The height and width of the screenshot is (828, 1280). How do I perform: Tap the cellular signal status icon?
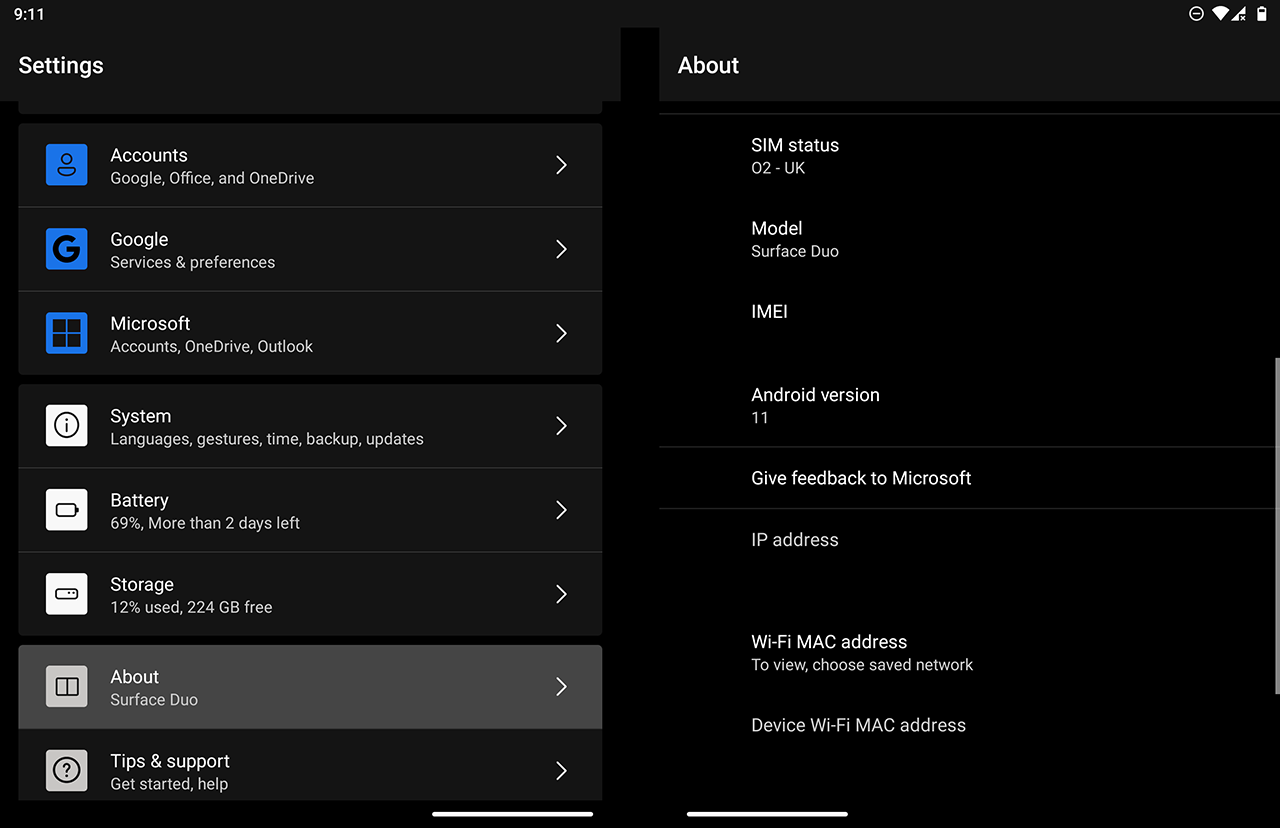(x=1239, y=14)
